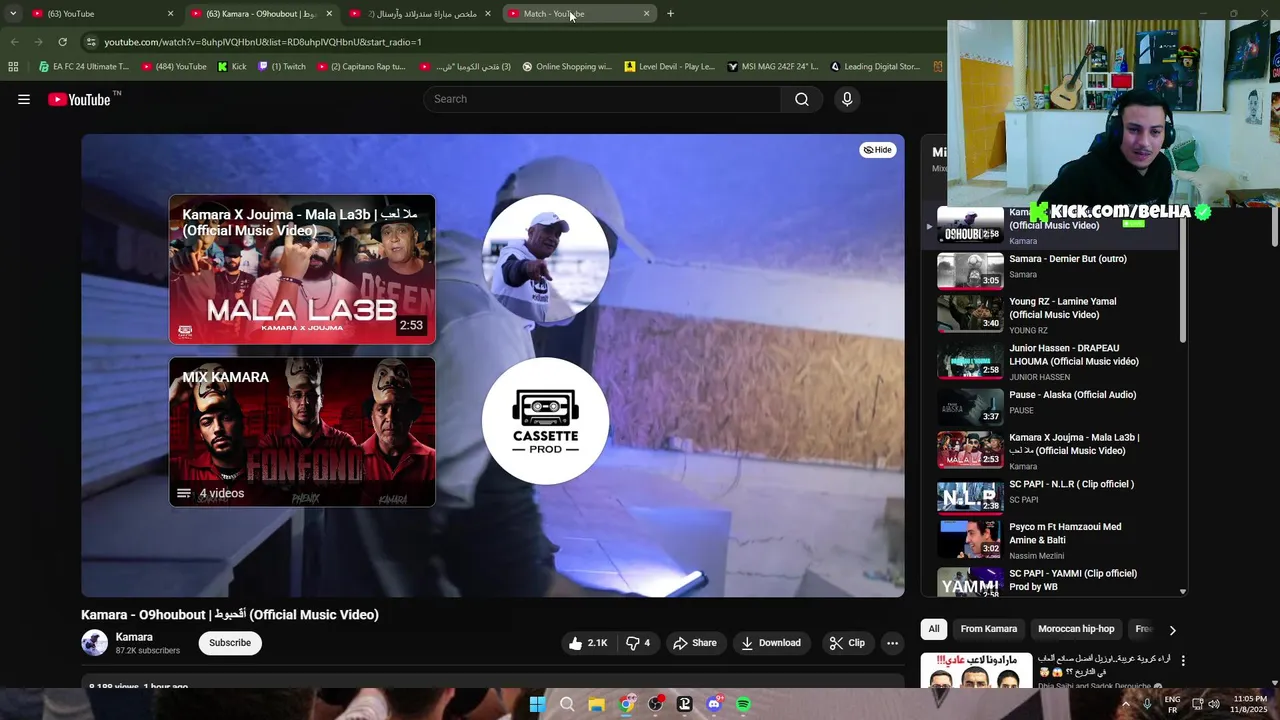
Task: Dislike the video with the thumbs-down
Action: (x=638, y=643)
